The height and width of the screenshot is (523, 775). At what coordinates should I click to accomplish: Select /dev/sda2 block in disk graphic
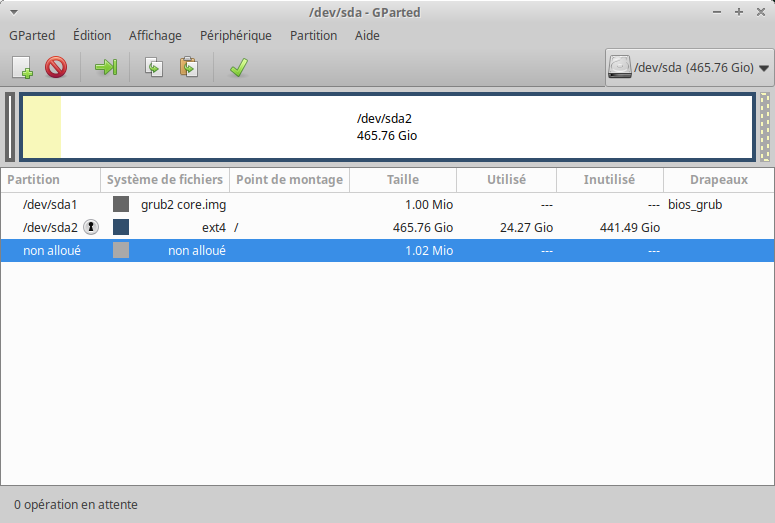387,127
